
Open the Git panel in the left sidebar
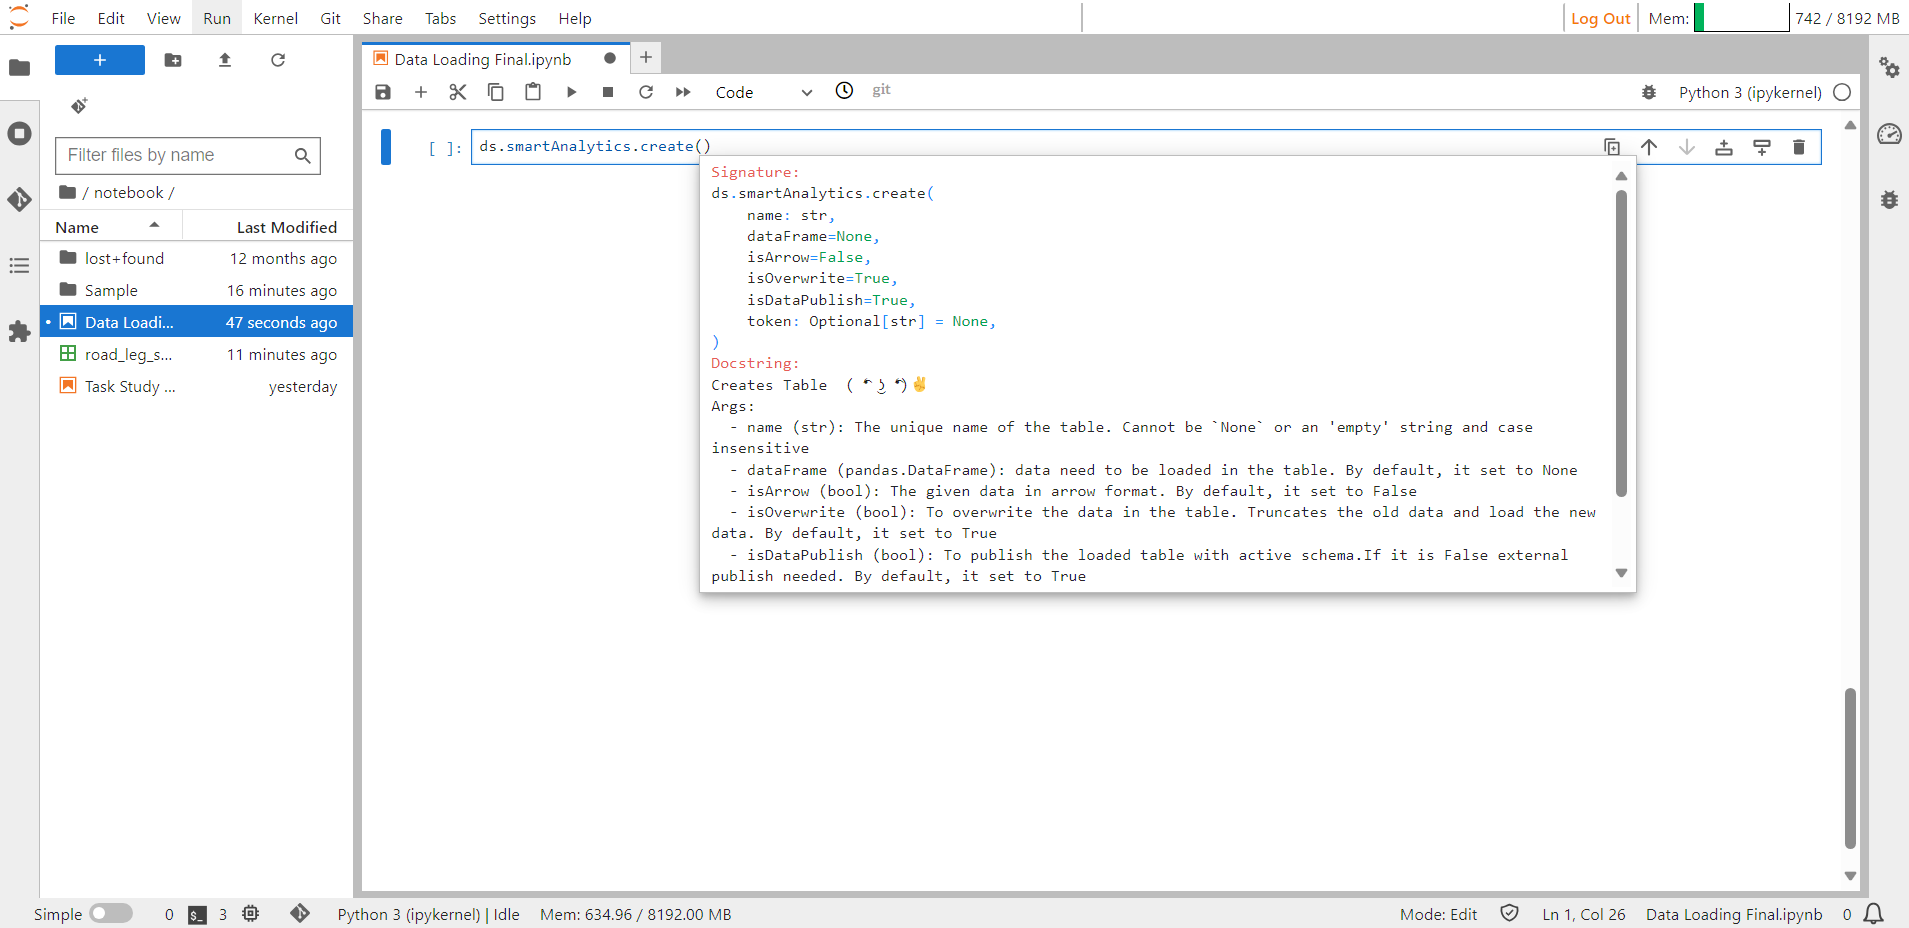20,199
